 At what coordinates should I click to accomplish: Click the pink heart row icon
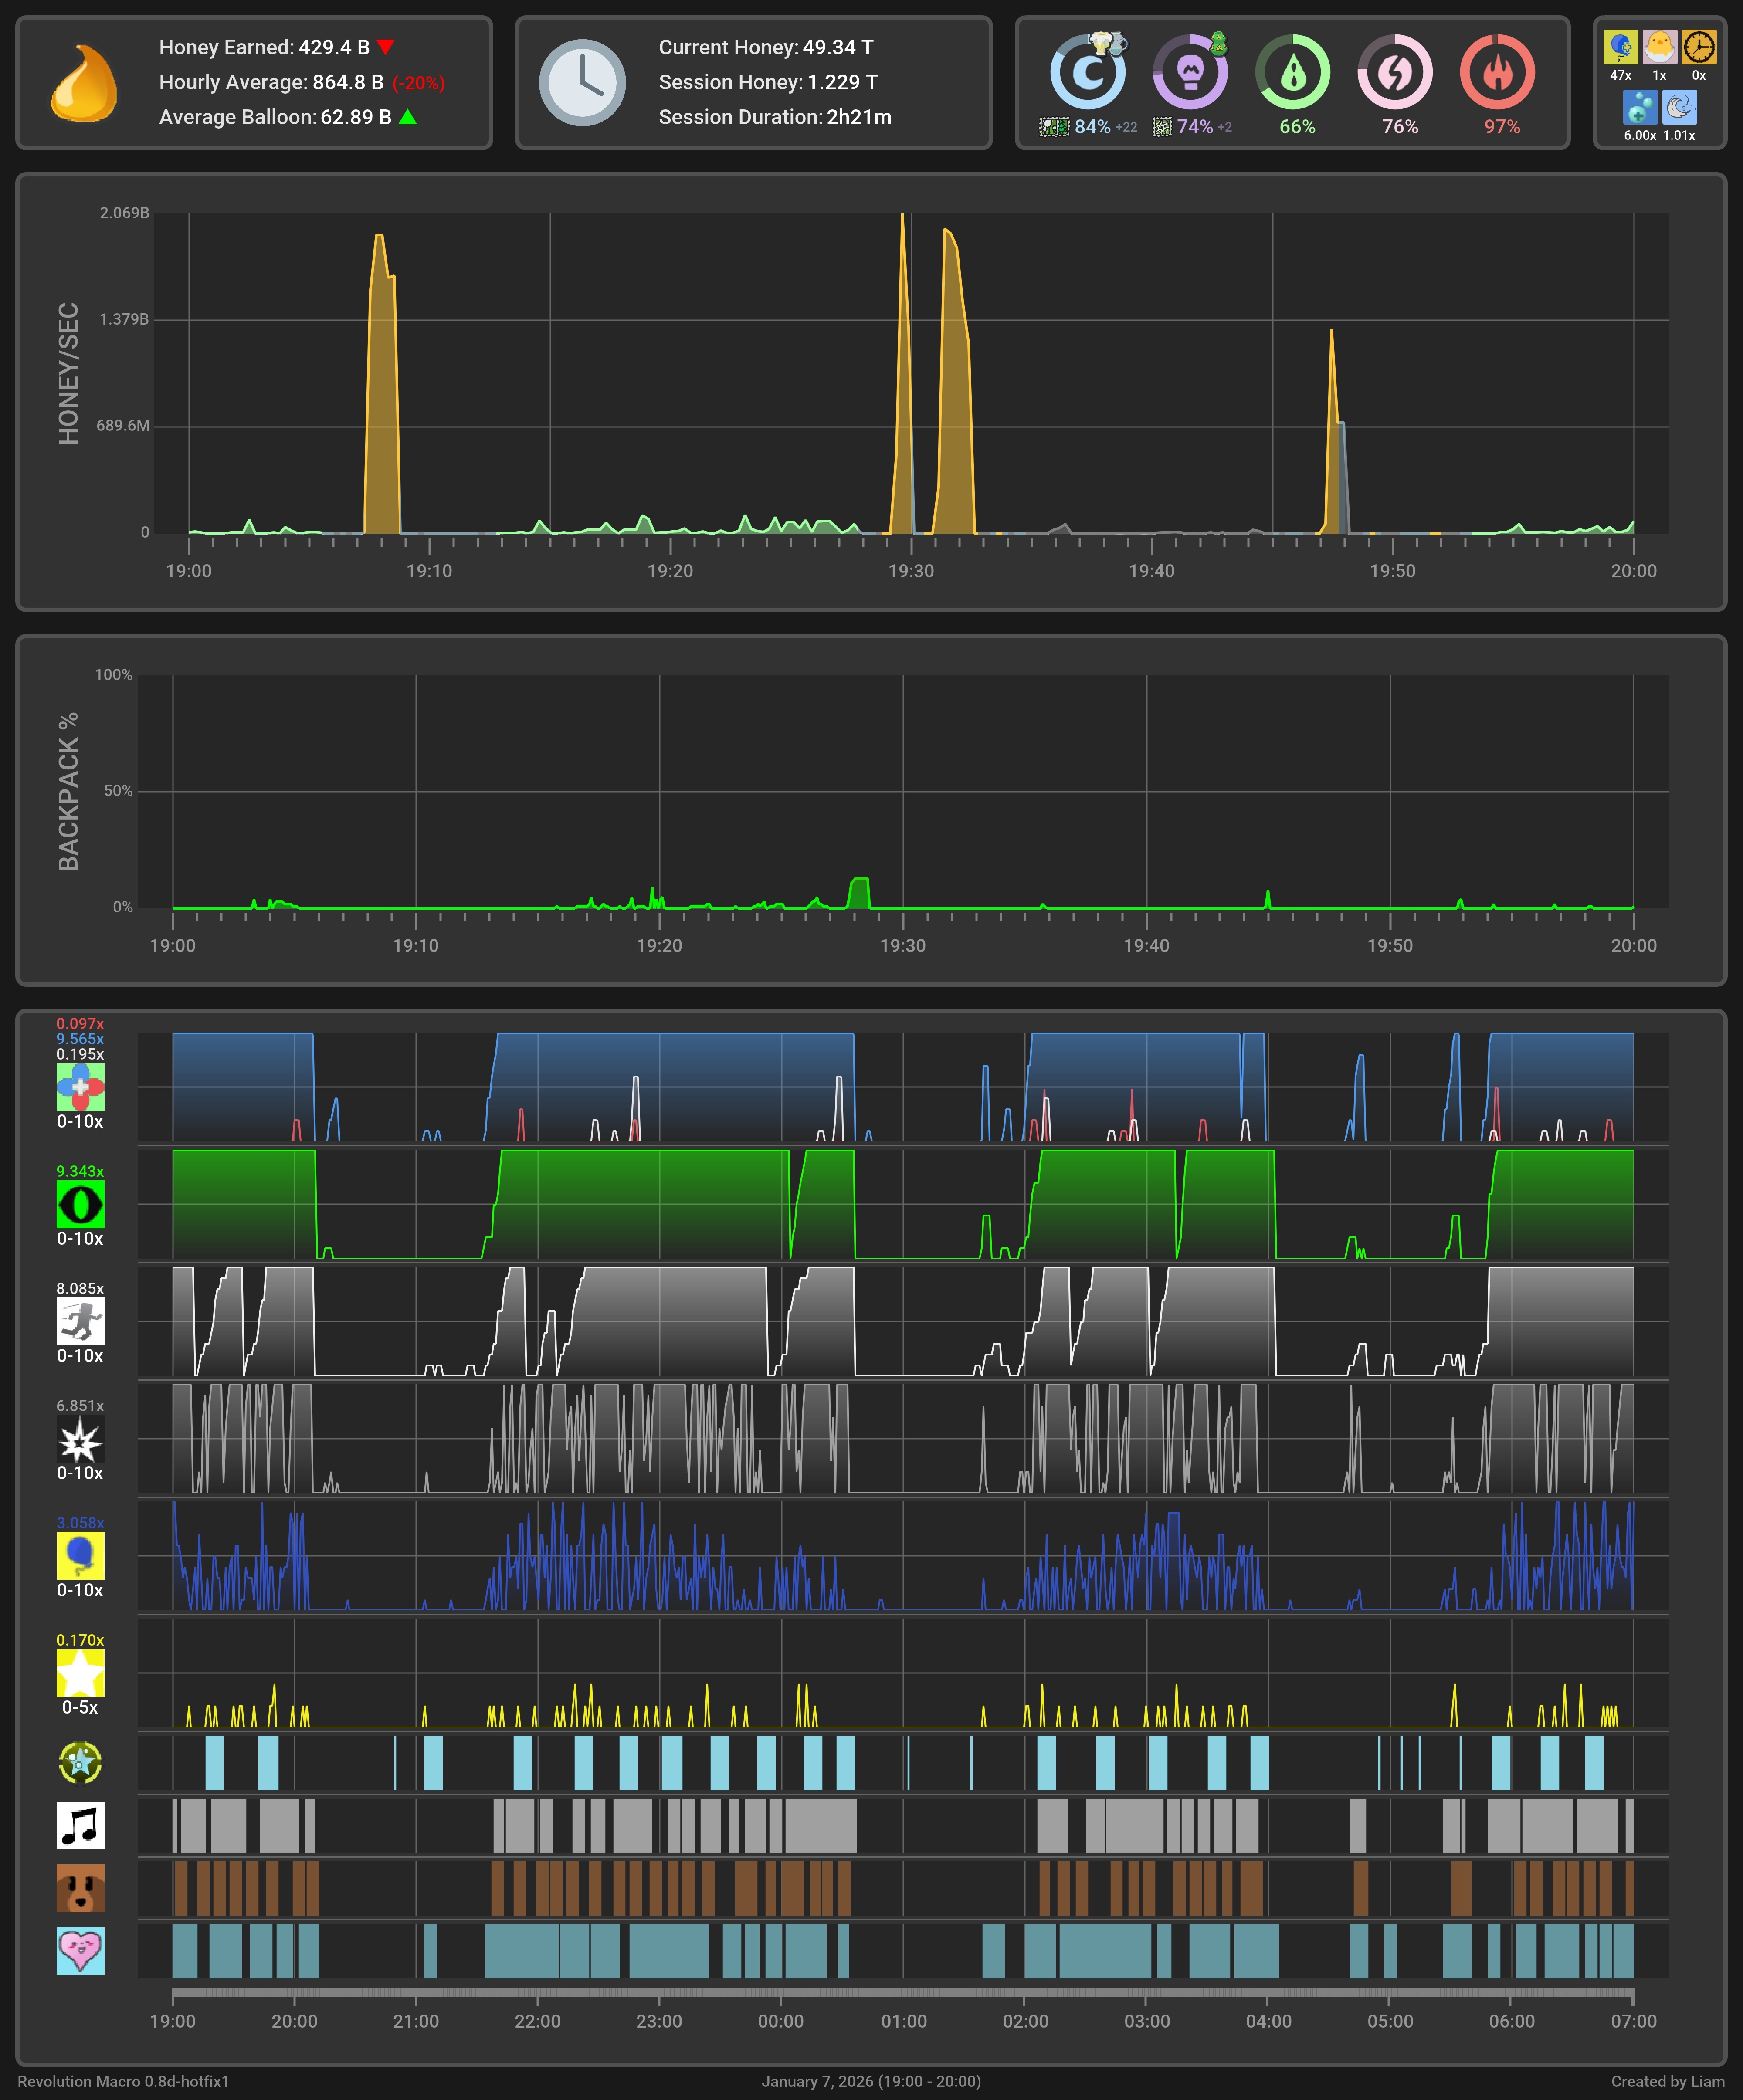80,1950
